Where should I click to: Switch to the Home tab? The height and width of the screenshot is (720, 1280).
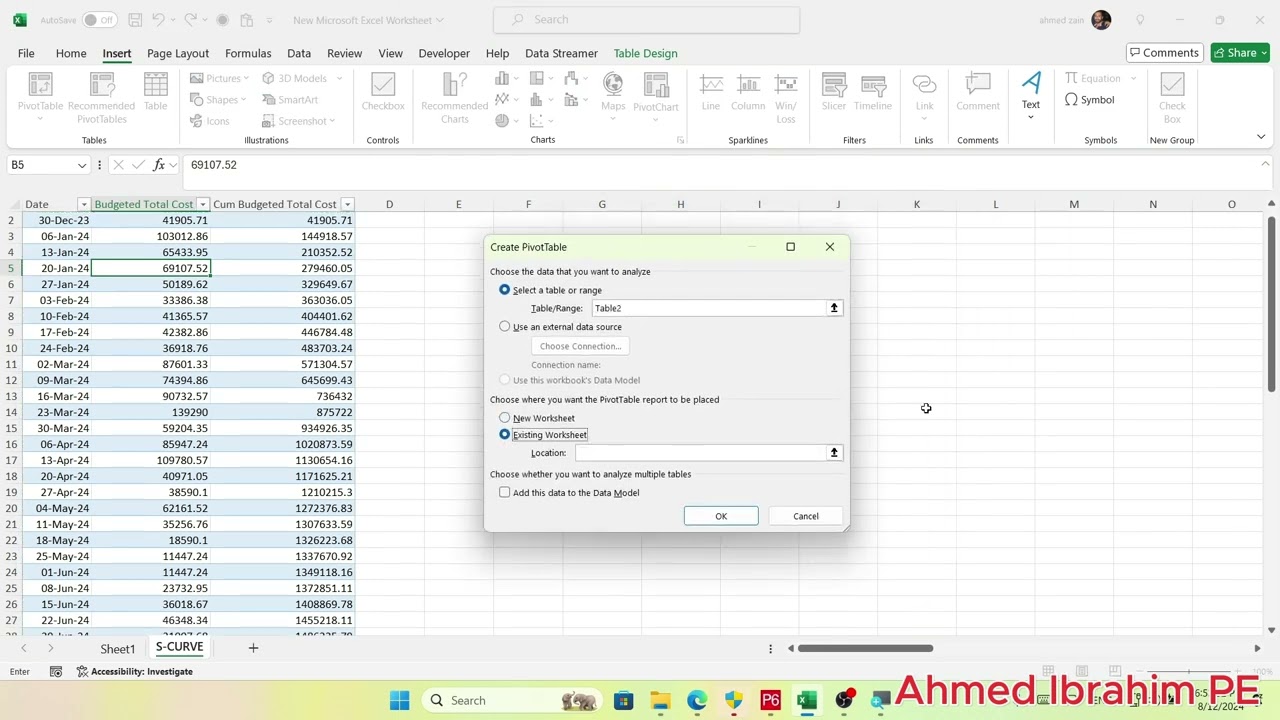coord(71,53)
